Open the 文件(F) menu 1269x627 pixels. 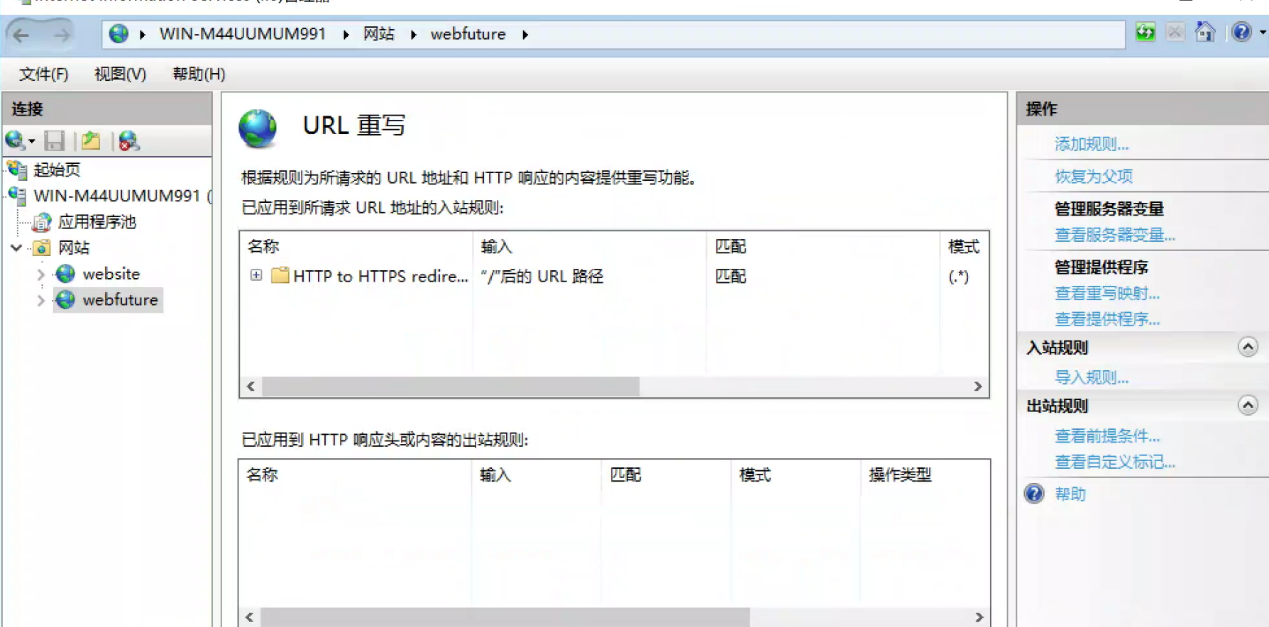[44, 74]
